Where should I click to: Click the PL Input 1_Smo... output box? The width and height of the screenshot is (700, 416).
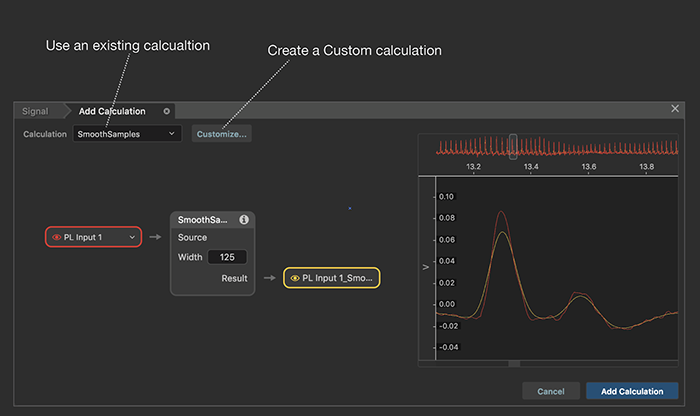tap(332, 278)
